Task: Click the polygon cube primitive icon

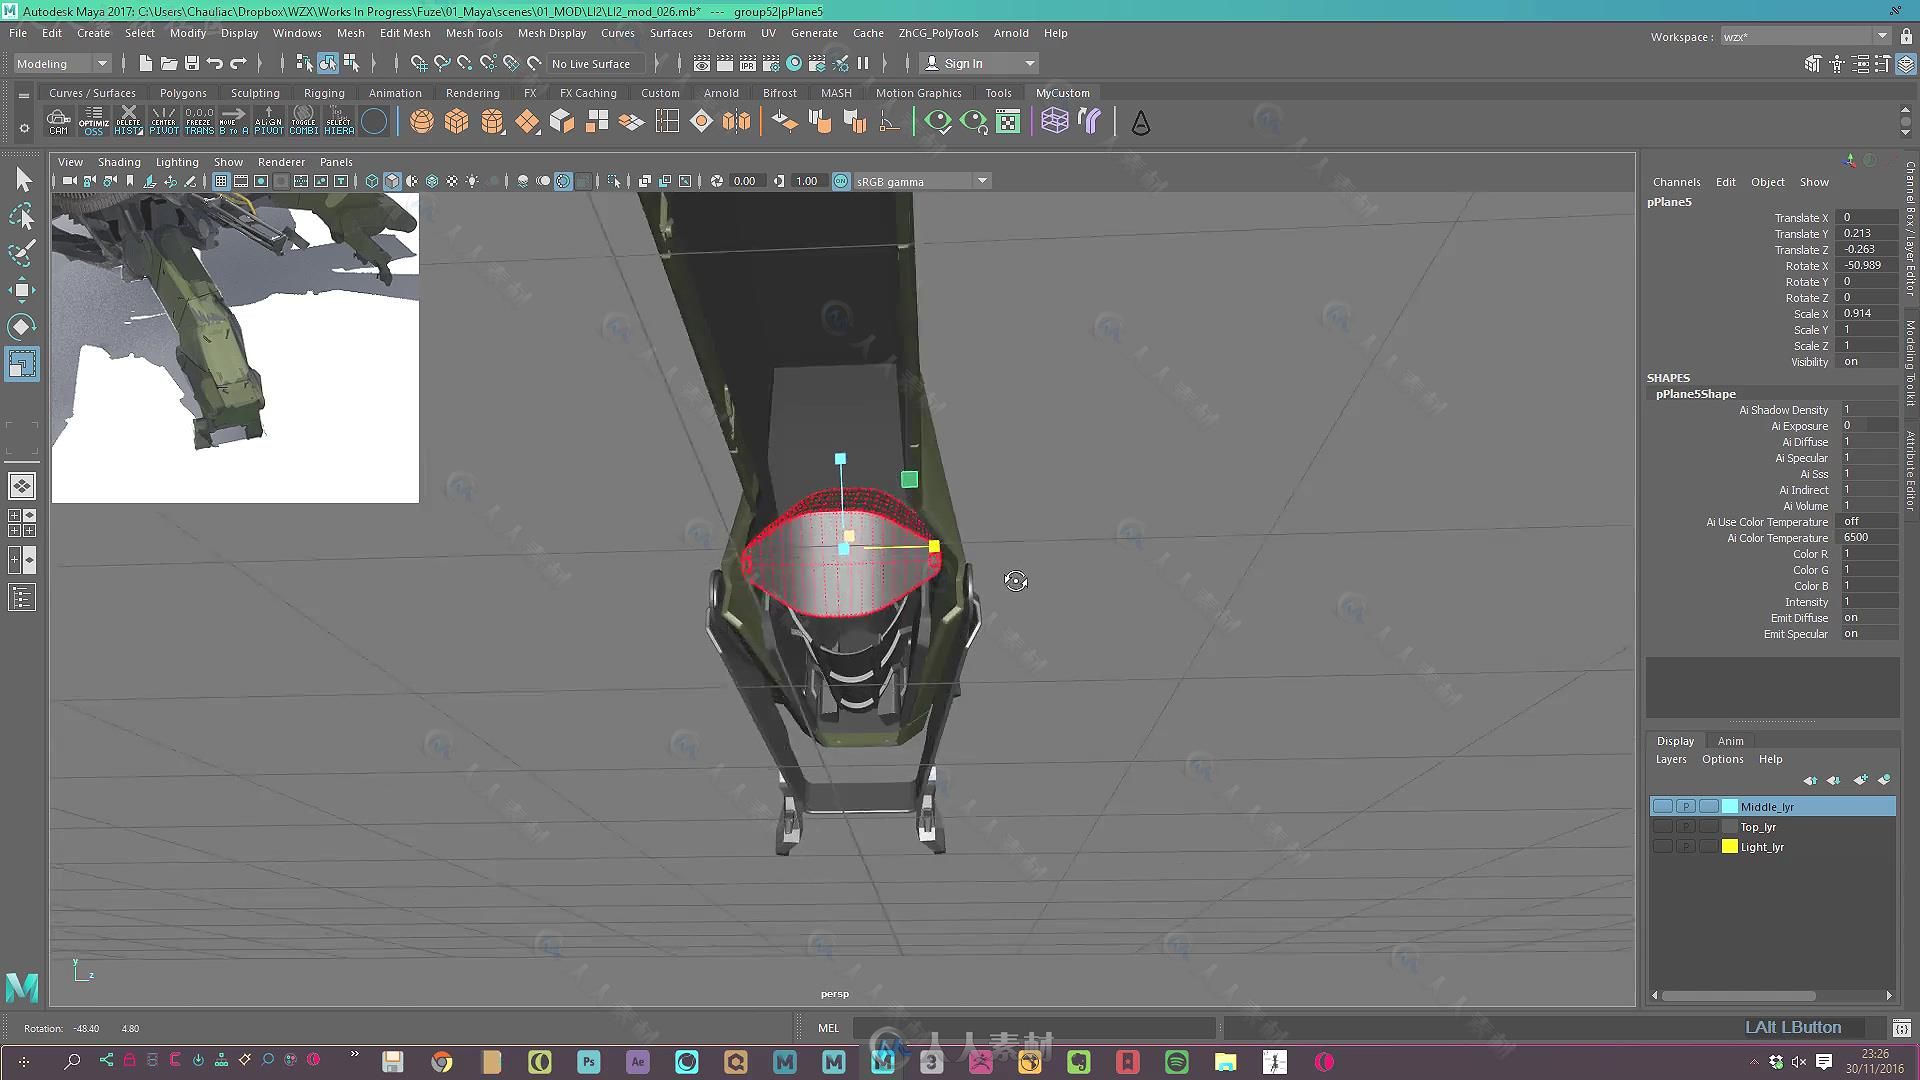Action: (x=455, y=121)
